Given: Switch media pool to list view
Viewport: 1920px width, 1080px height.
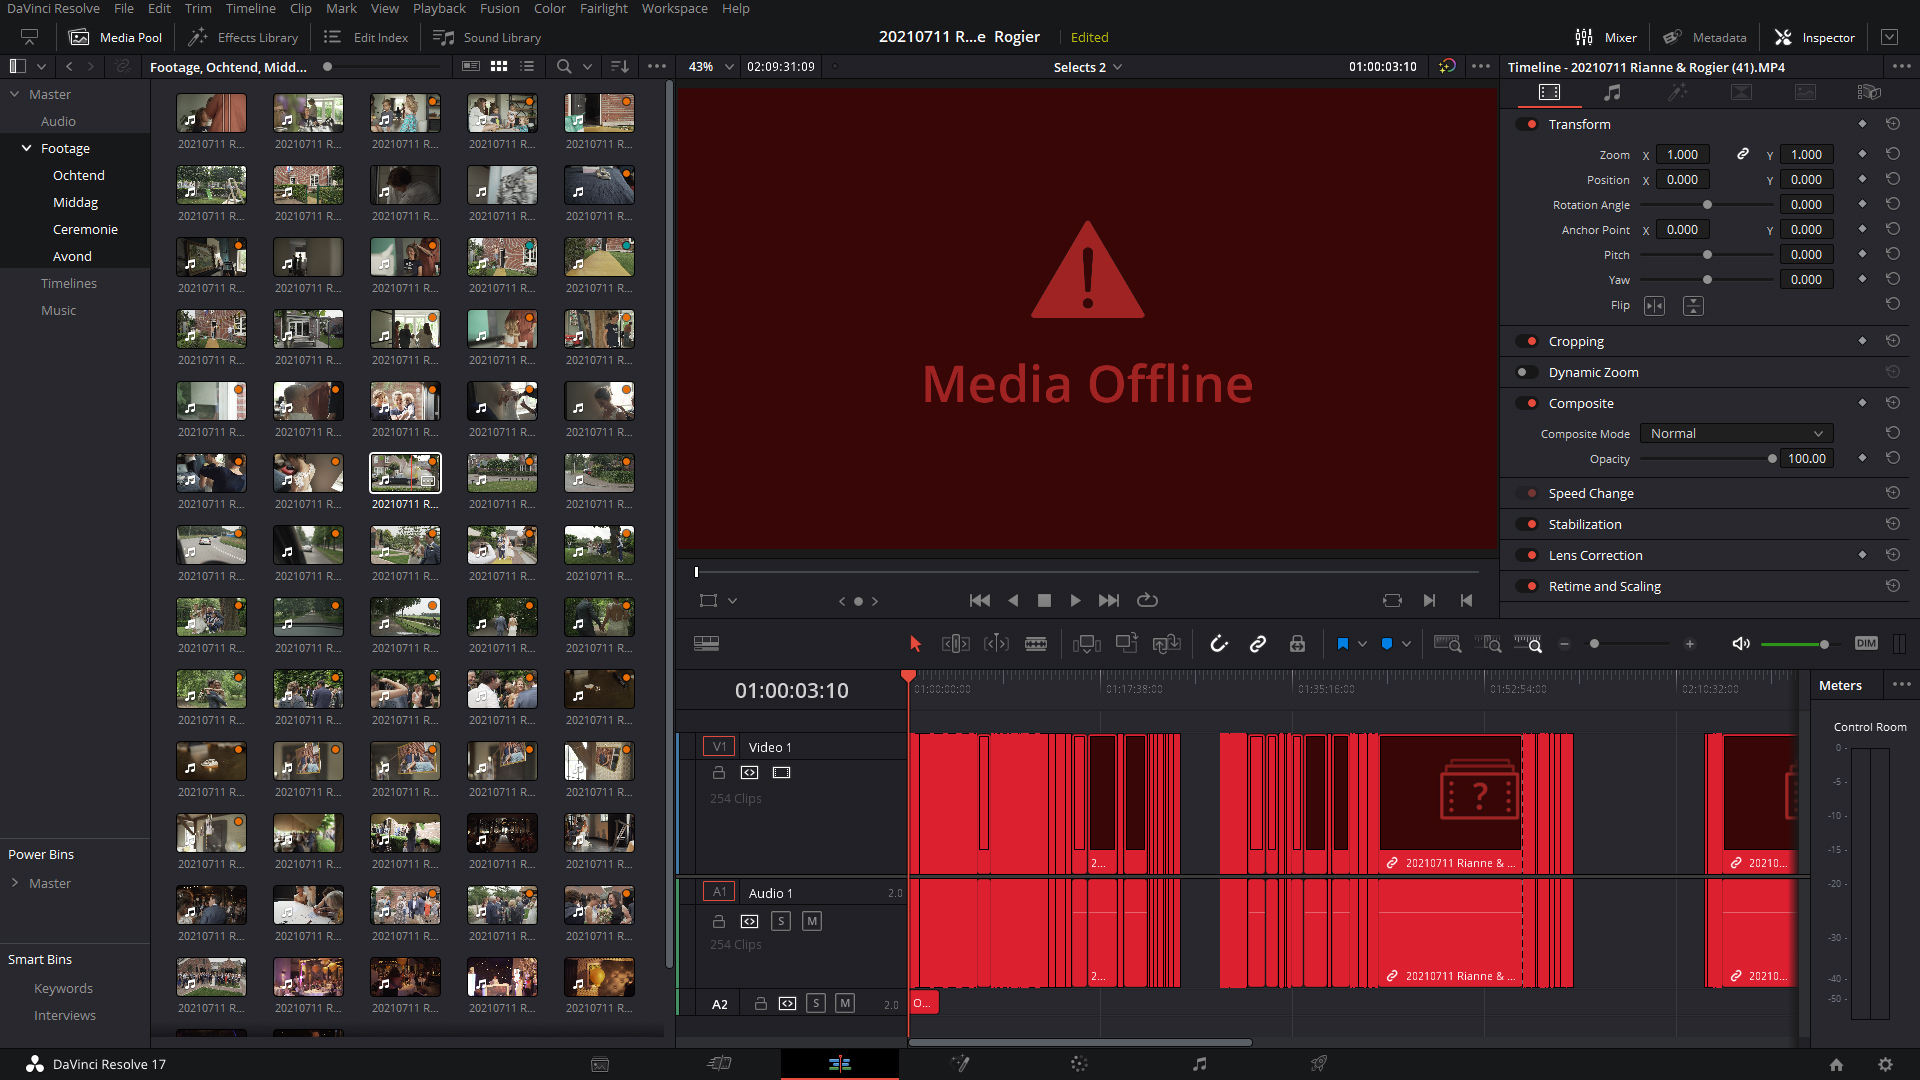Looking at the screenshot, I should [527, 67].
